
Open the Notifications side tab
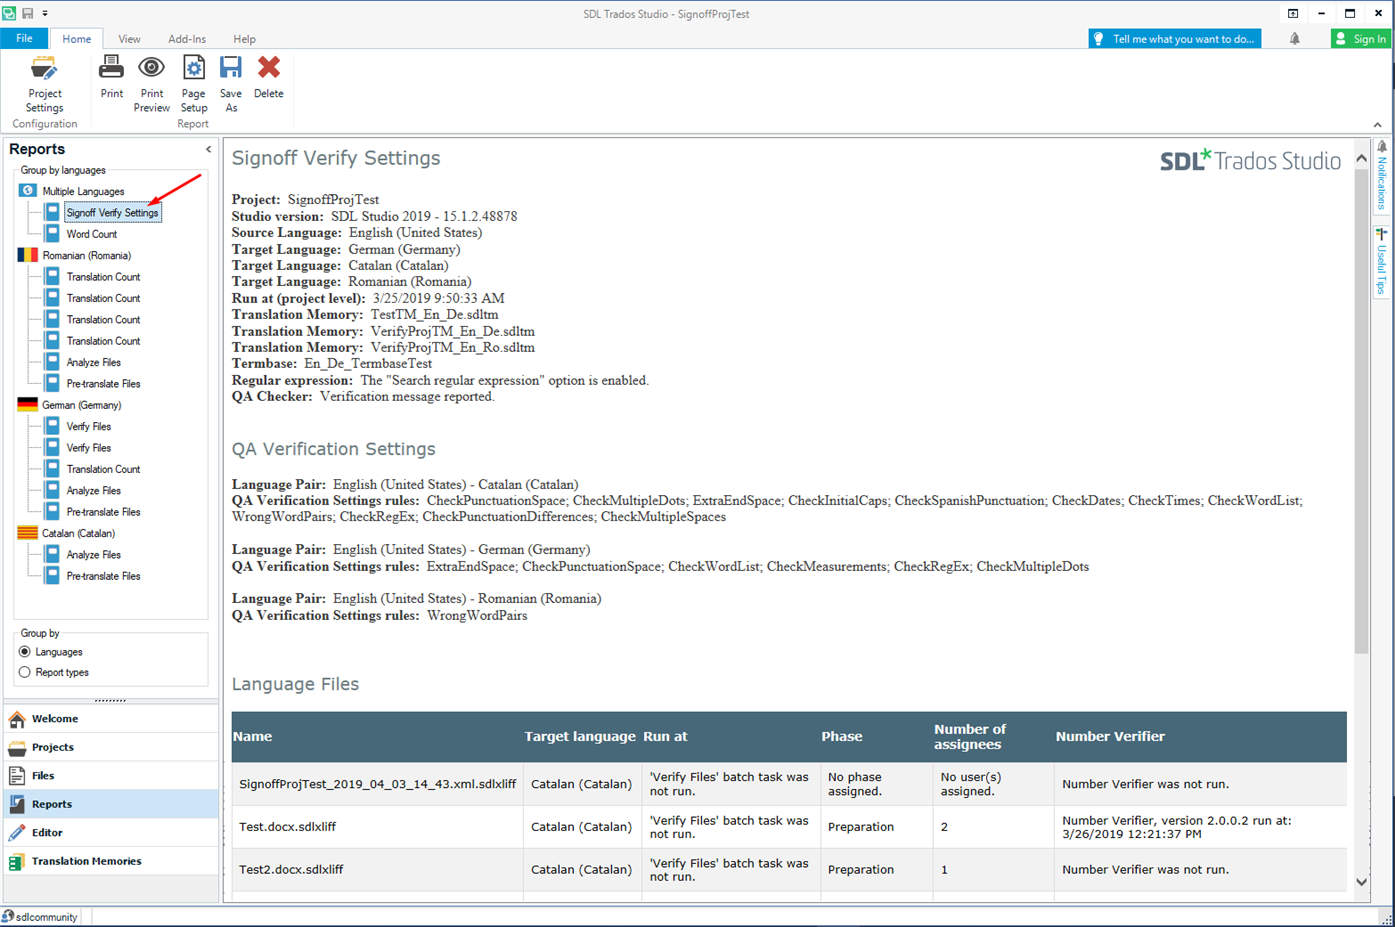(1382, 176)
